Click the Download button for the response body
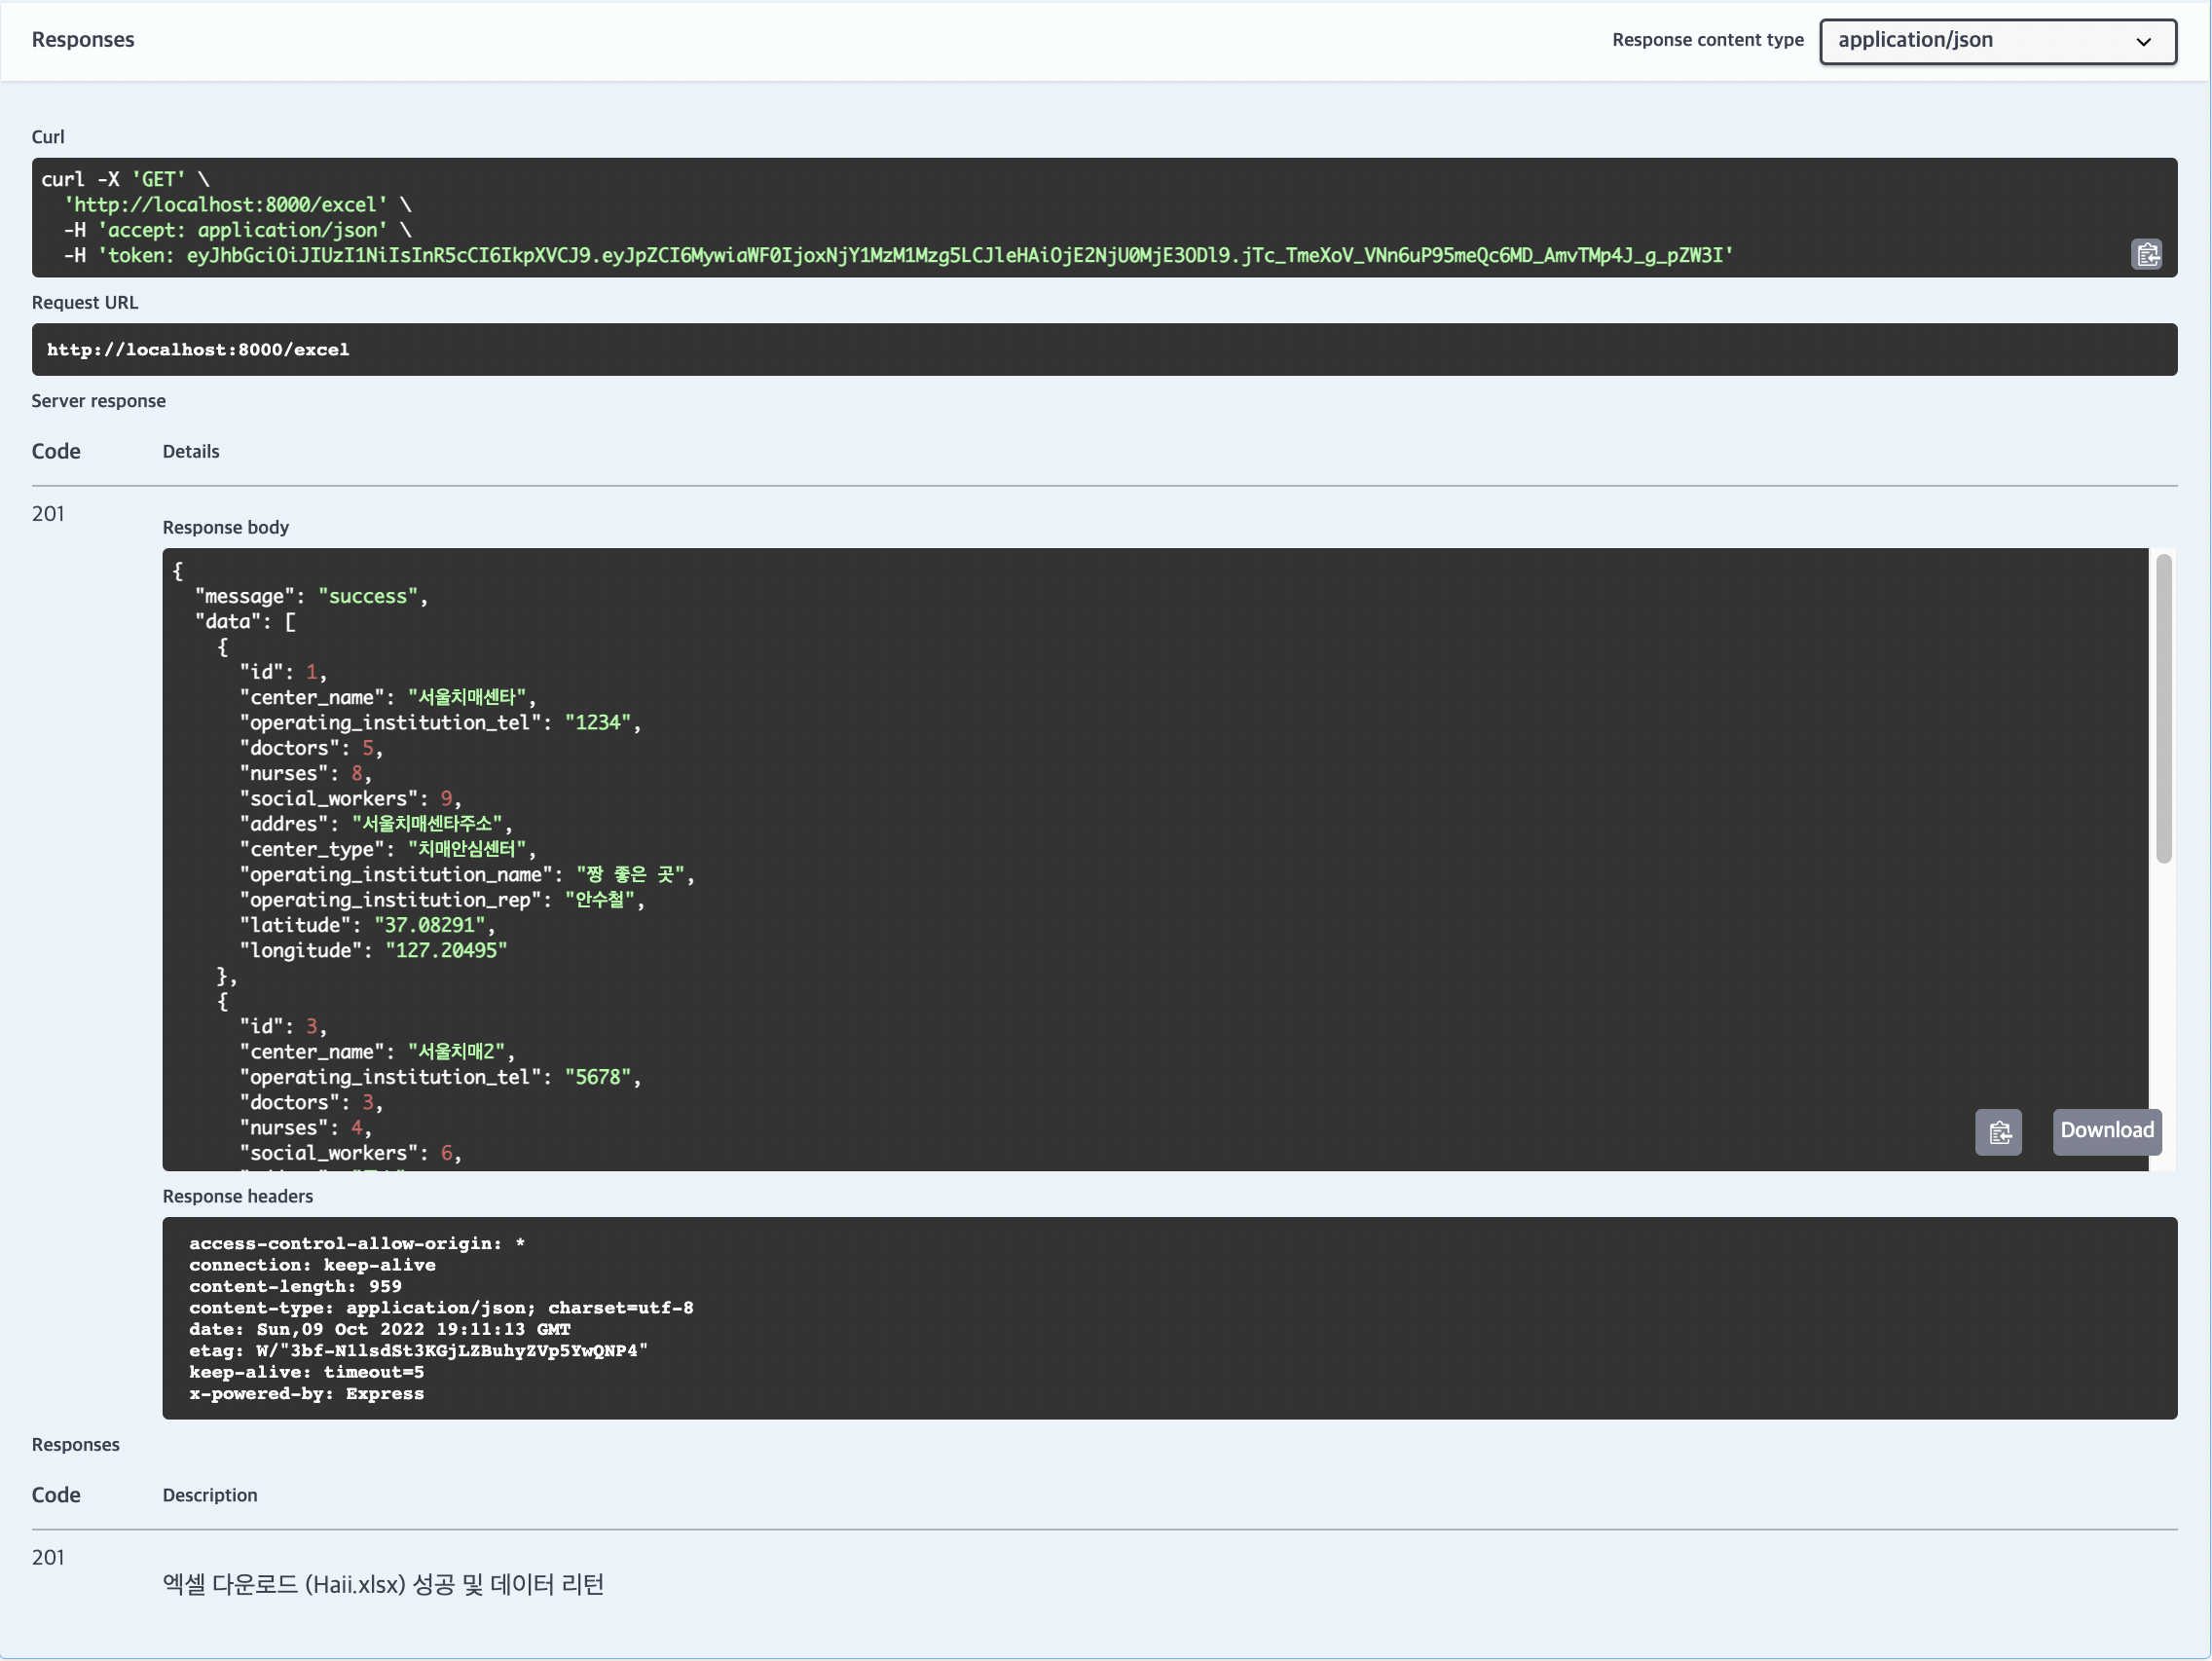This screenshot has height=1661, width=2212. [x=2106, y=1131]
